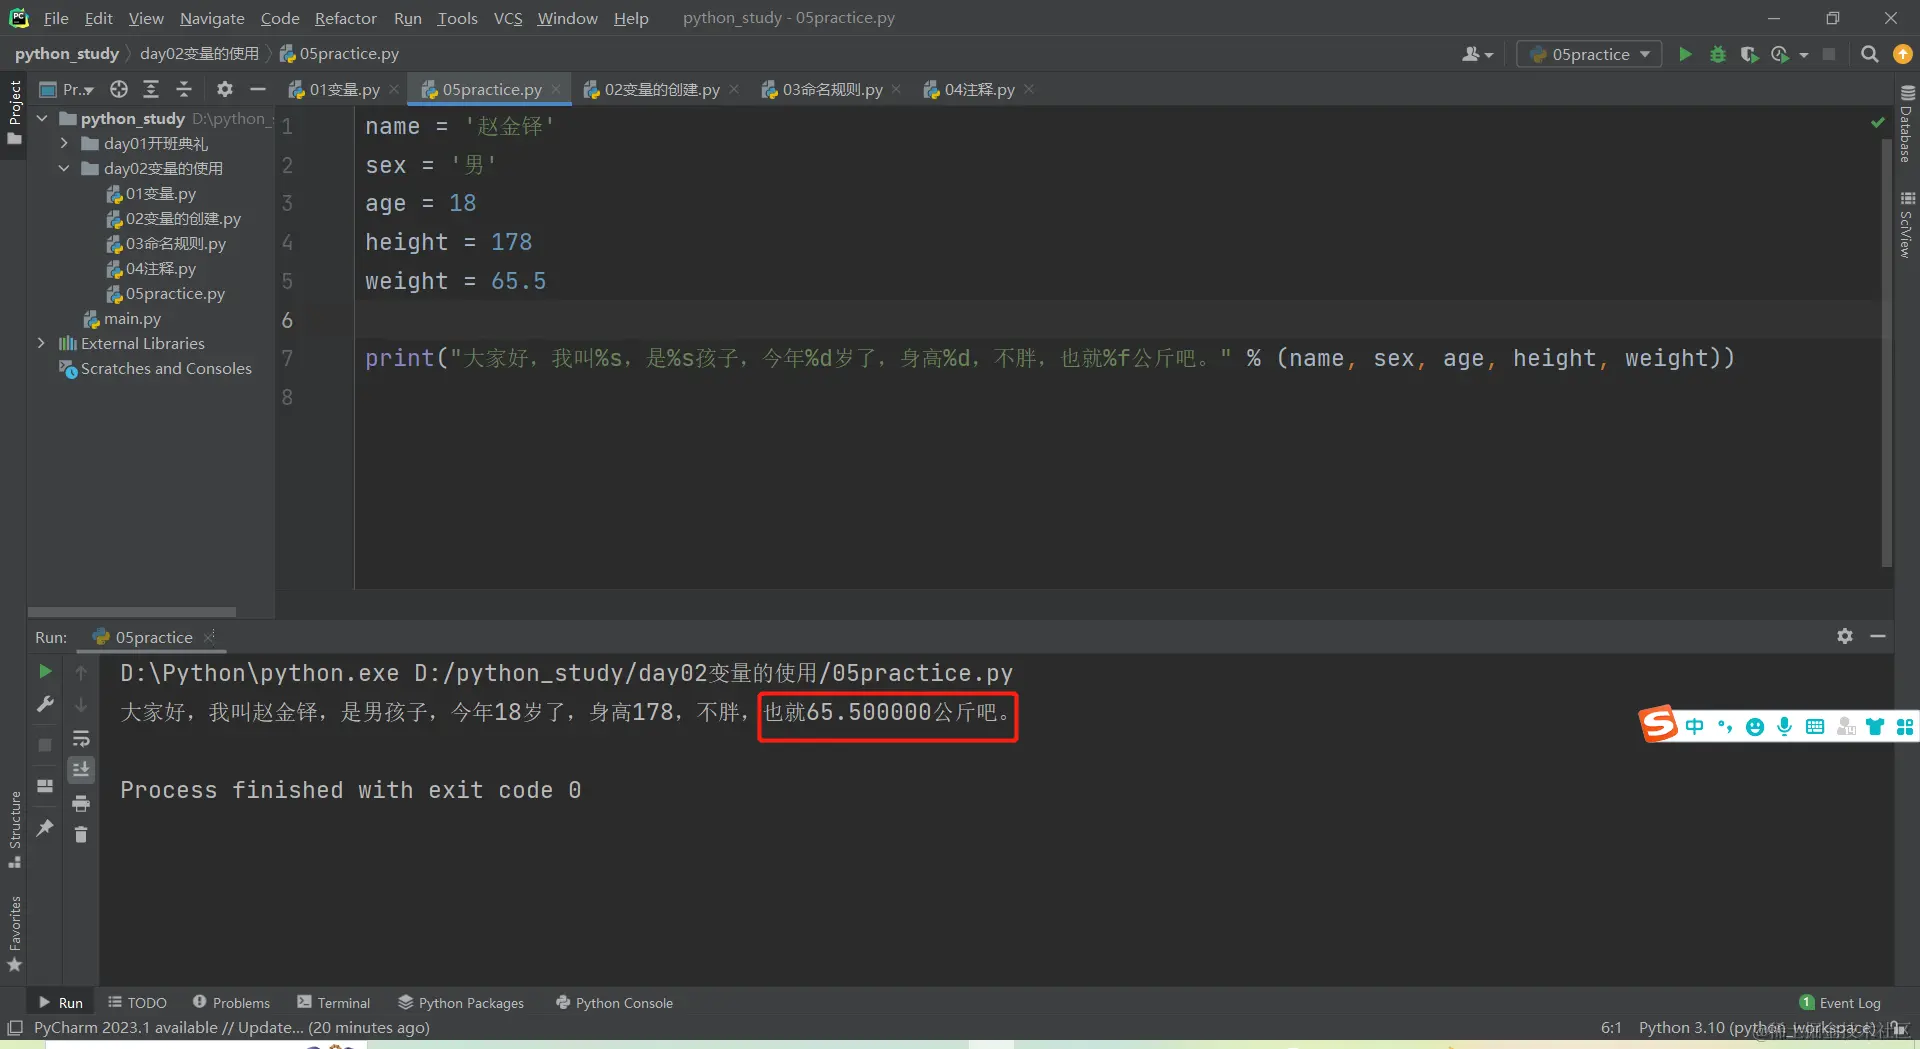Toggle soft-wrap in Run console
Image resolution: width=1920 pixels, height=1049 pixels.
click(x=81, y=738)
